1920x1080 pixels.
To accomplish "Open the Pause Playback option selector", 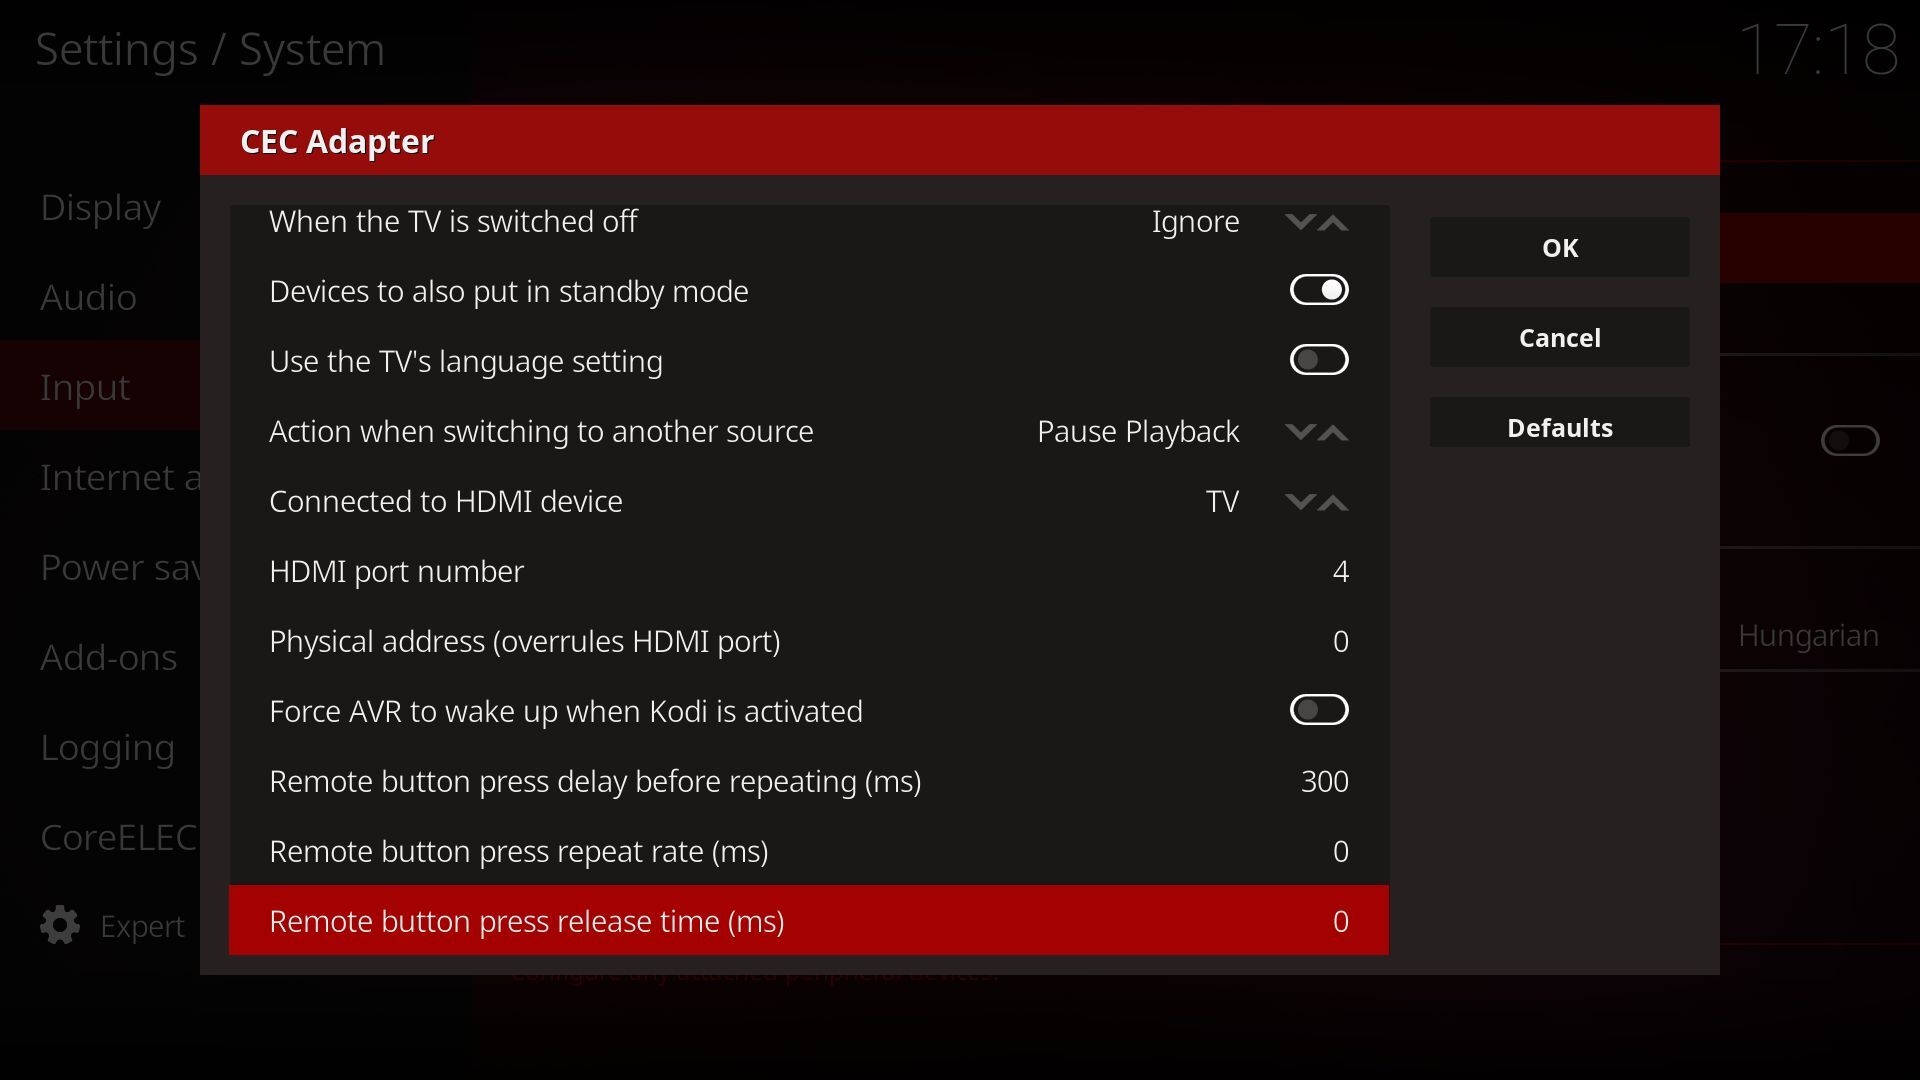I will [1138, 431].
